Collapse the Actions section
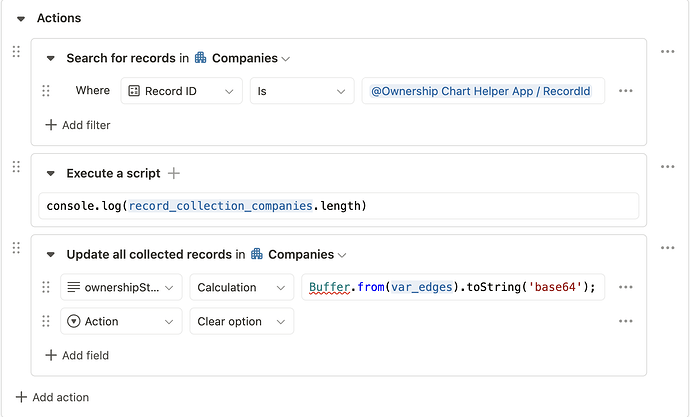The height and width of the screenshot is (417, 690). tap(21, 18)
